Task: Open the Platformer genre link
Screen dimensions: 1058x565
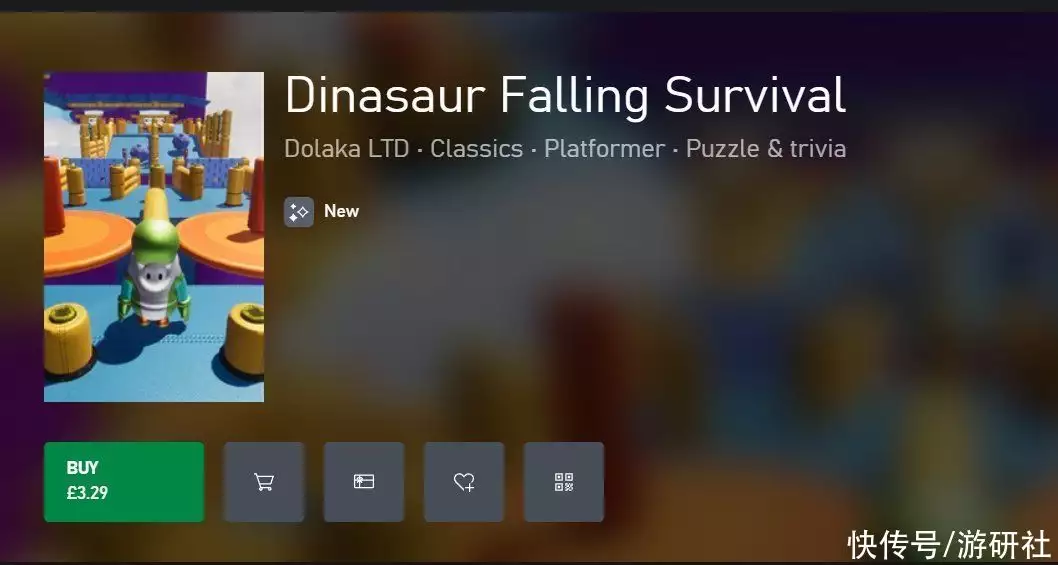Action: tap(604, 149)
